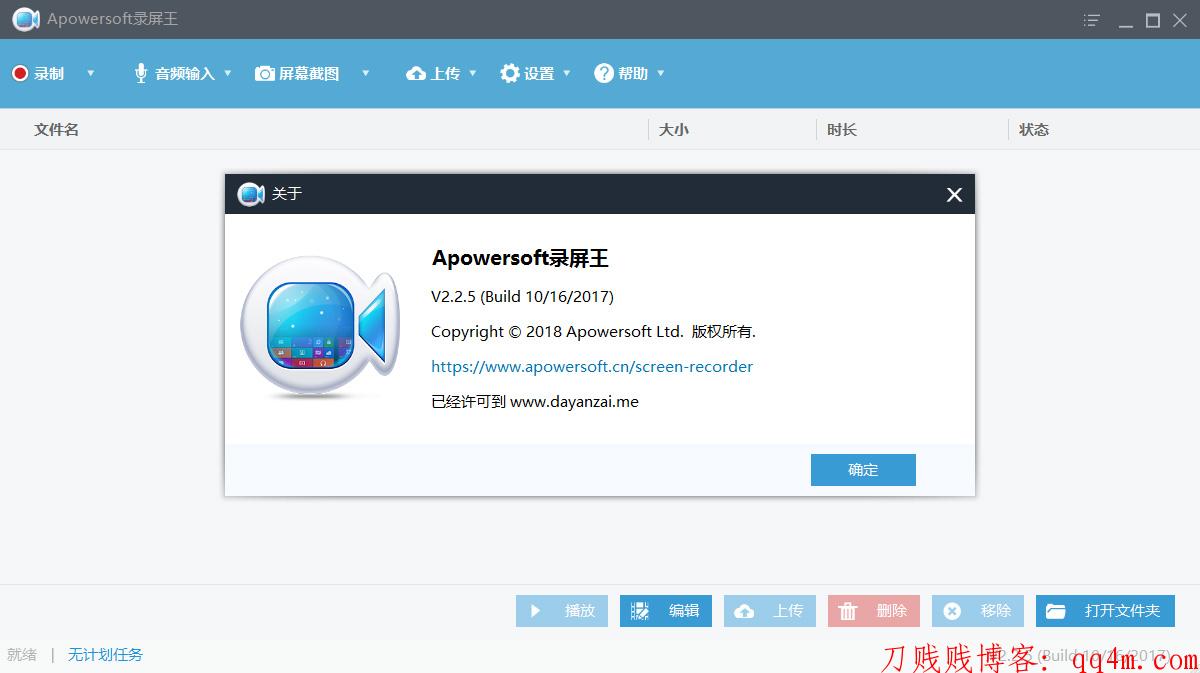
Task: Maximize the main window
Action: (1153, 20)
